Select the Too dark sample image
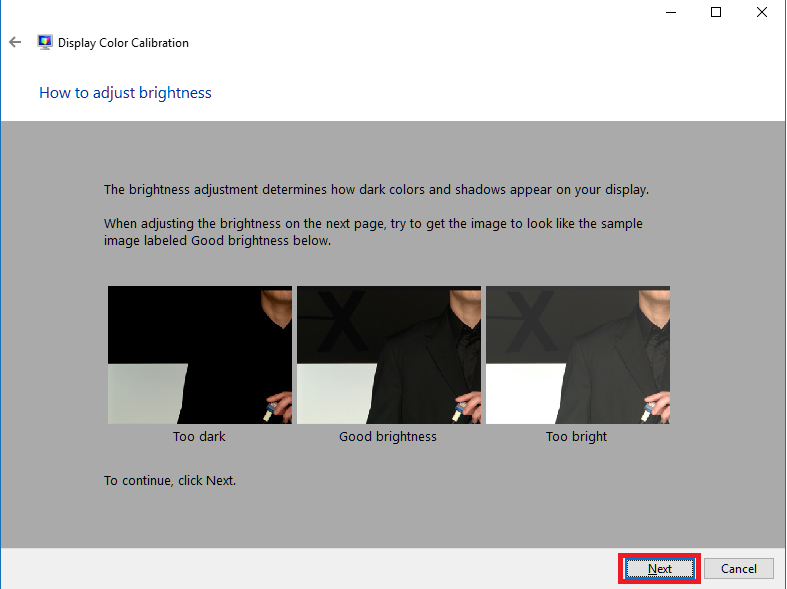The height and width of the screenshot is (589, 787). 200,355
